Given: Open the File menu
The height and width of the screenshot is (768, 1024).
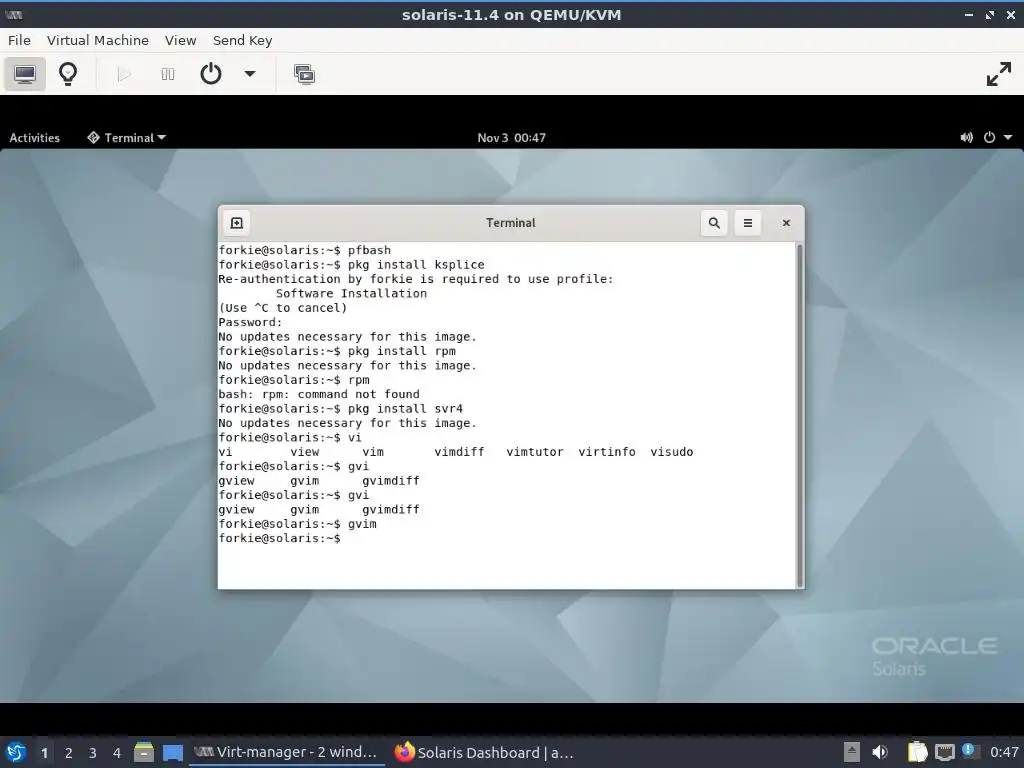Looking at the screenshot, I should [x=19, y=40].
